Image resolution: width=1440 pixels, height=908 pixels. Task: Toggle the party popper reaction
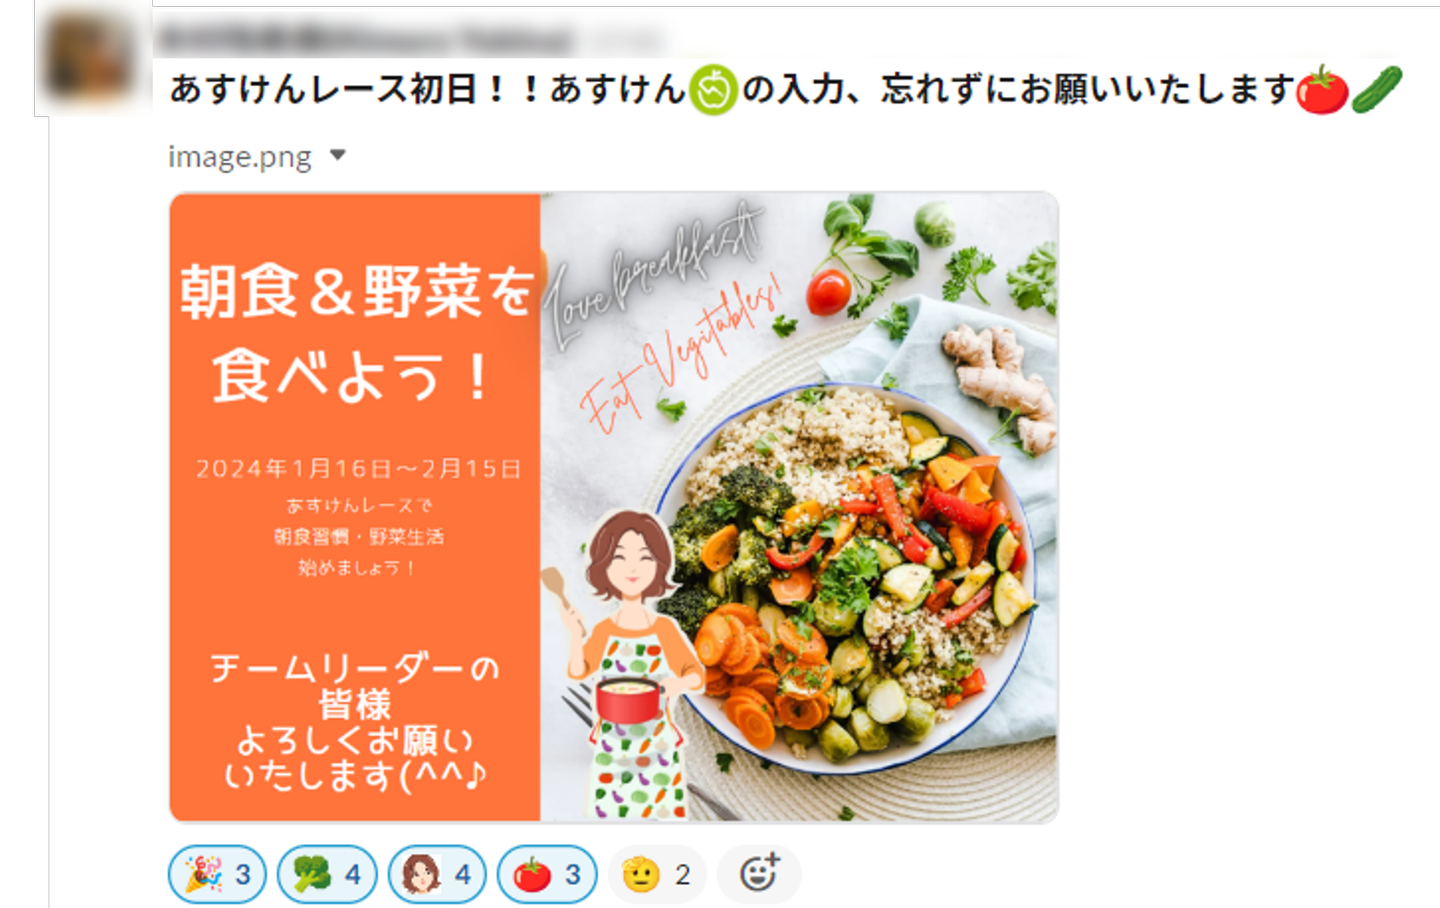click(x=217, y=875)
